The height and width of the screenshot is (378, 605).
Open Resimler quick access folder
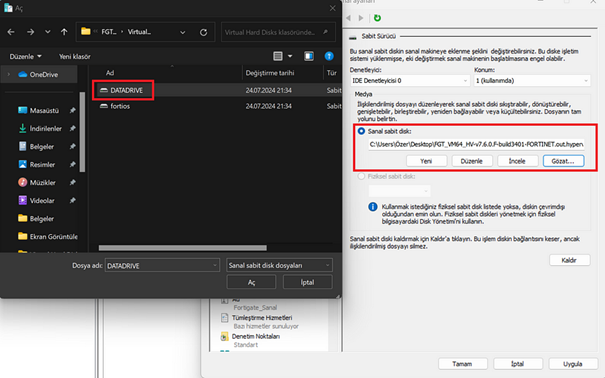point(37,165)
